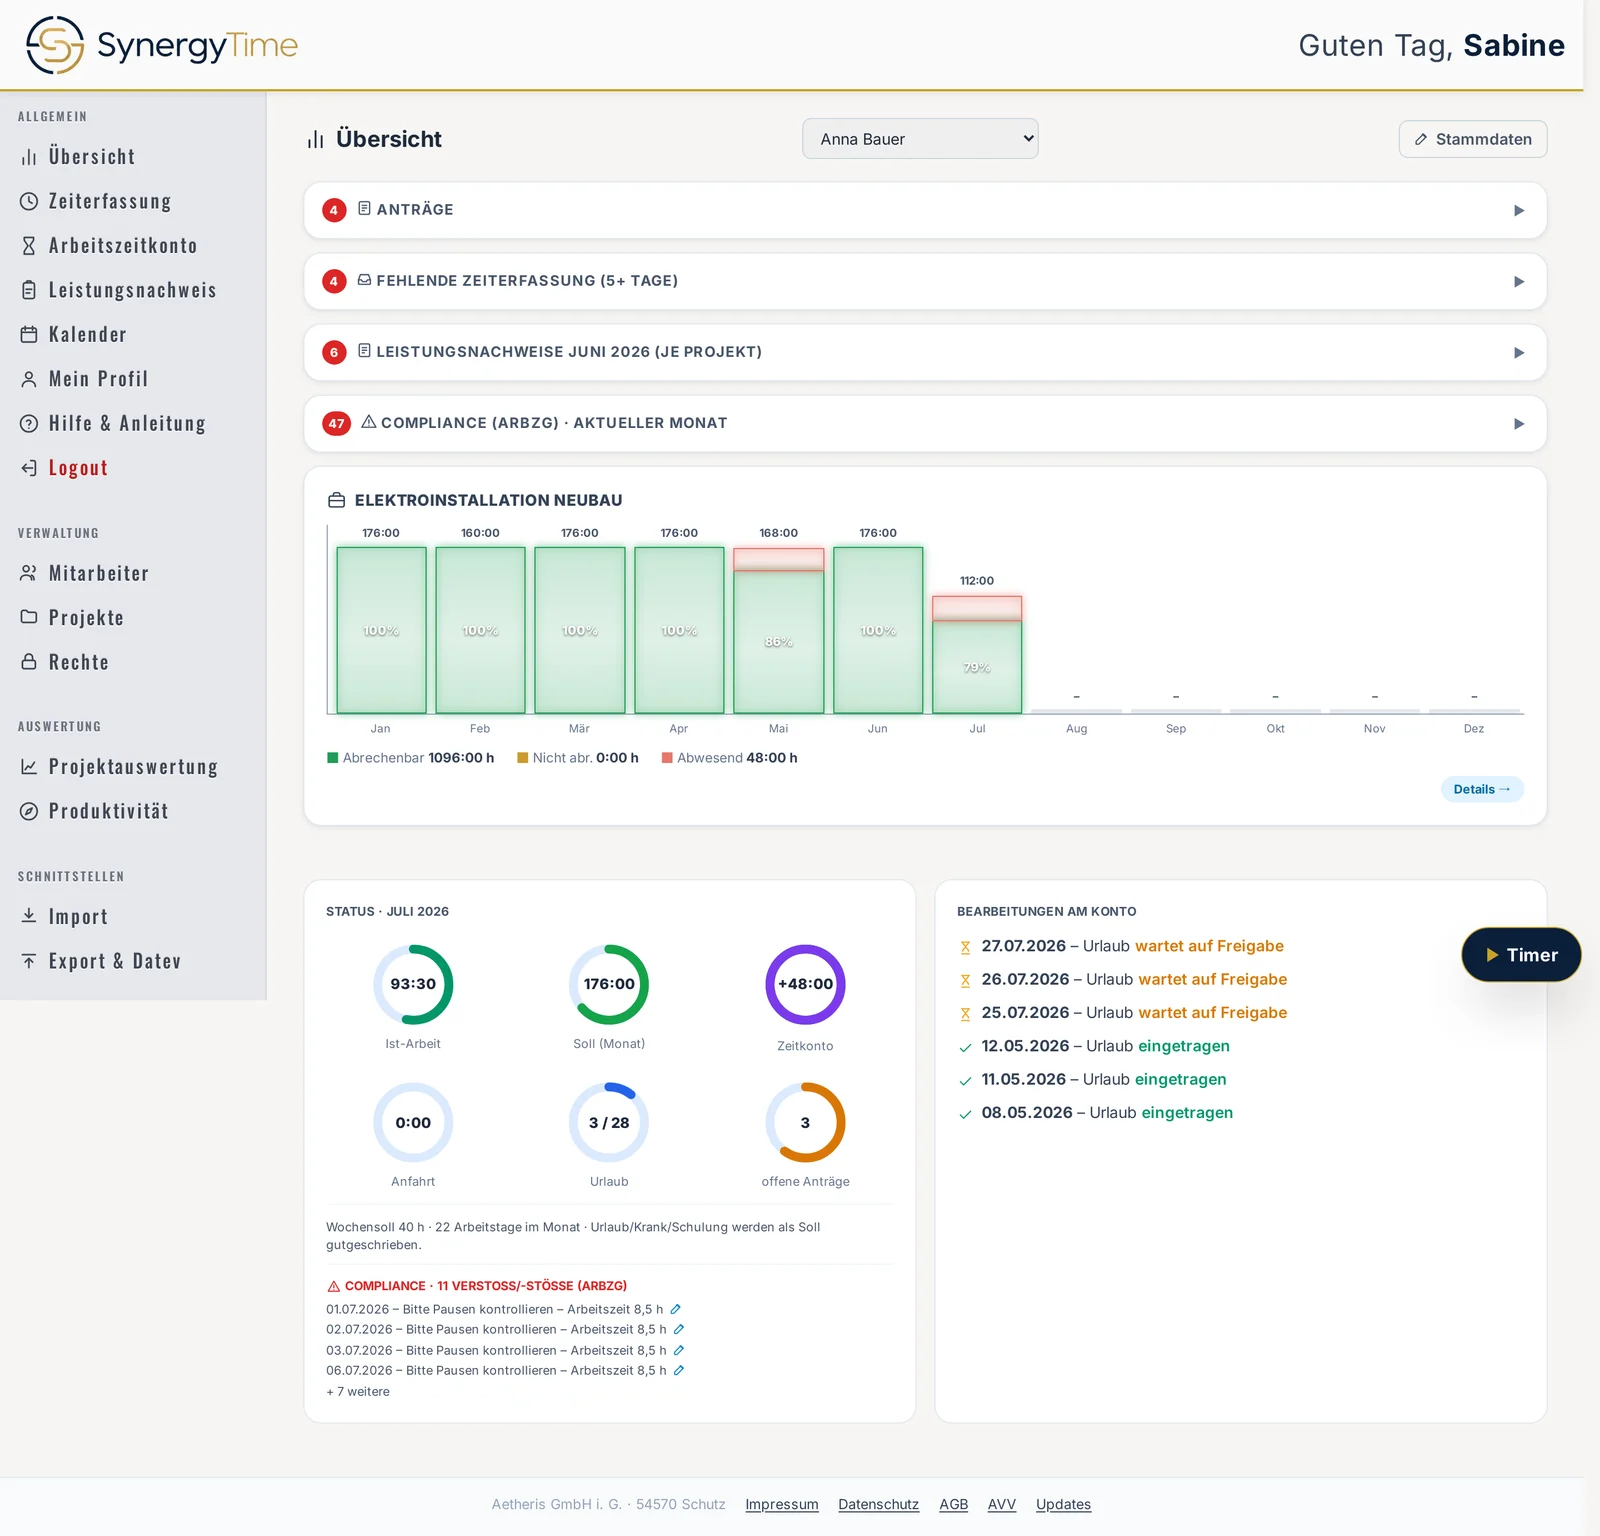Edit compliance entry for 06.07.2026

(679, 1370)
